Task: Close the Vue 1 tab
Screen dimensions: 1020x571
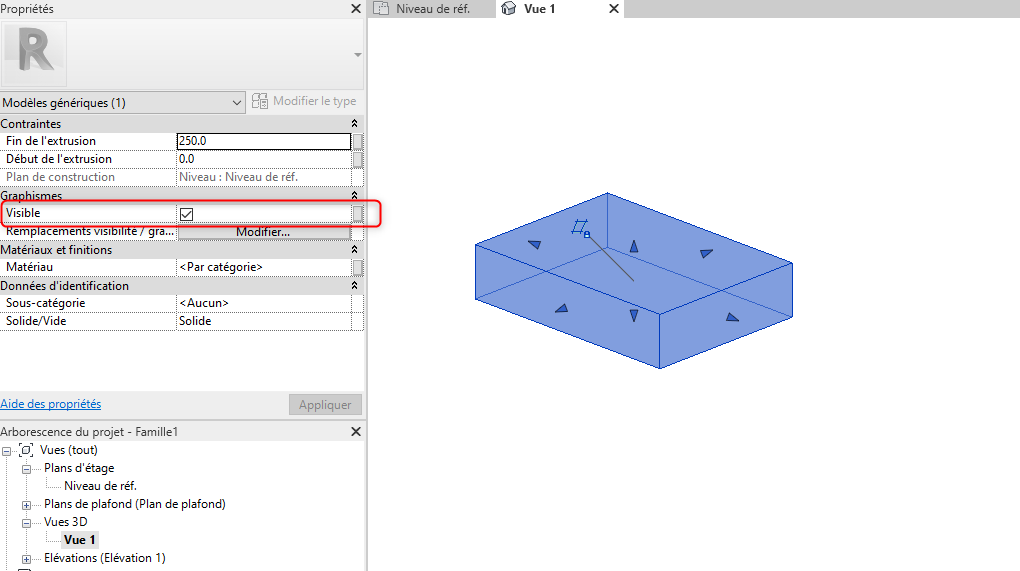Action: pyautogui.click(x=614, y=9)
